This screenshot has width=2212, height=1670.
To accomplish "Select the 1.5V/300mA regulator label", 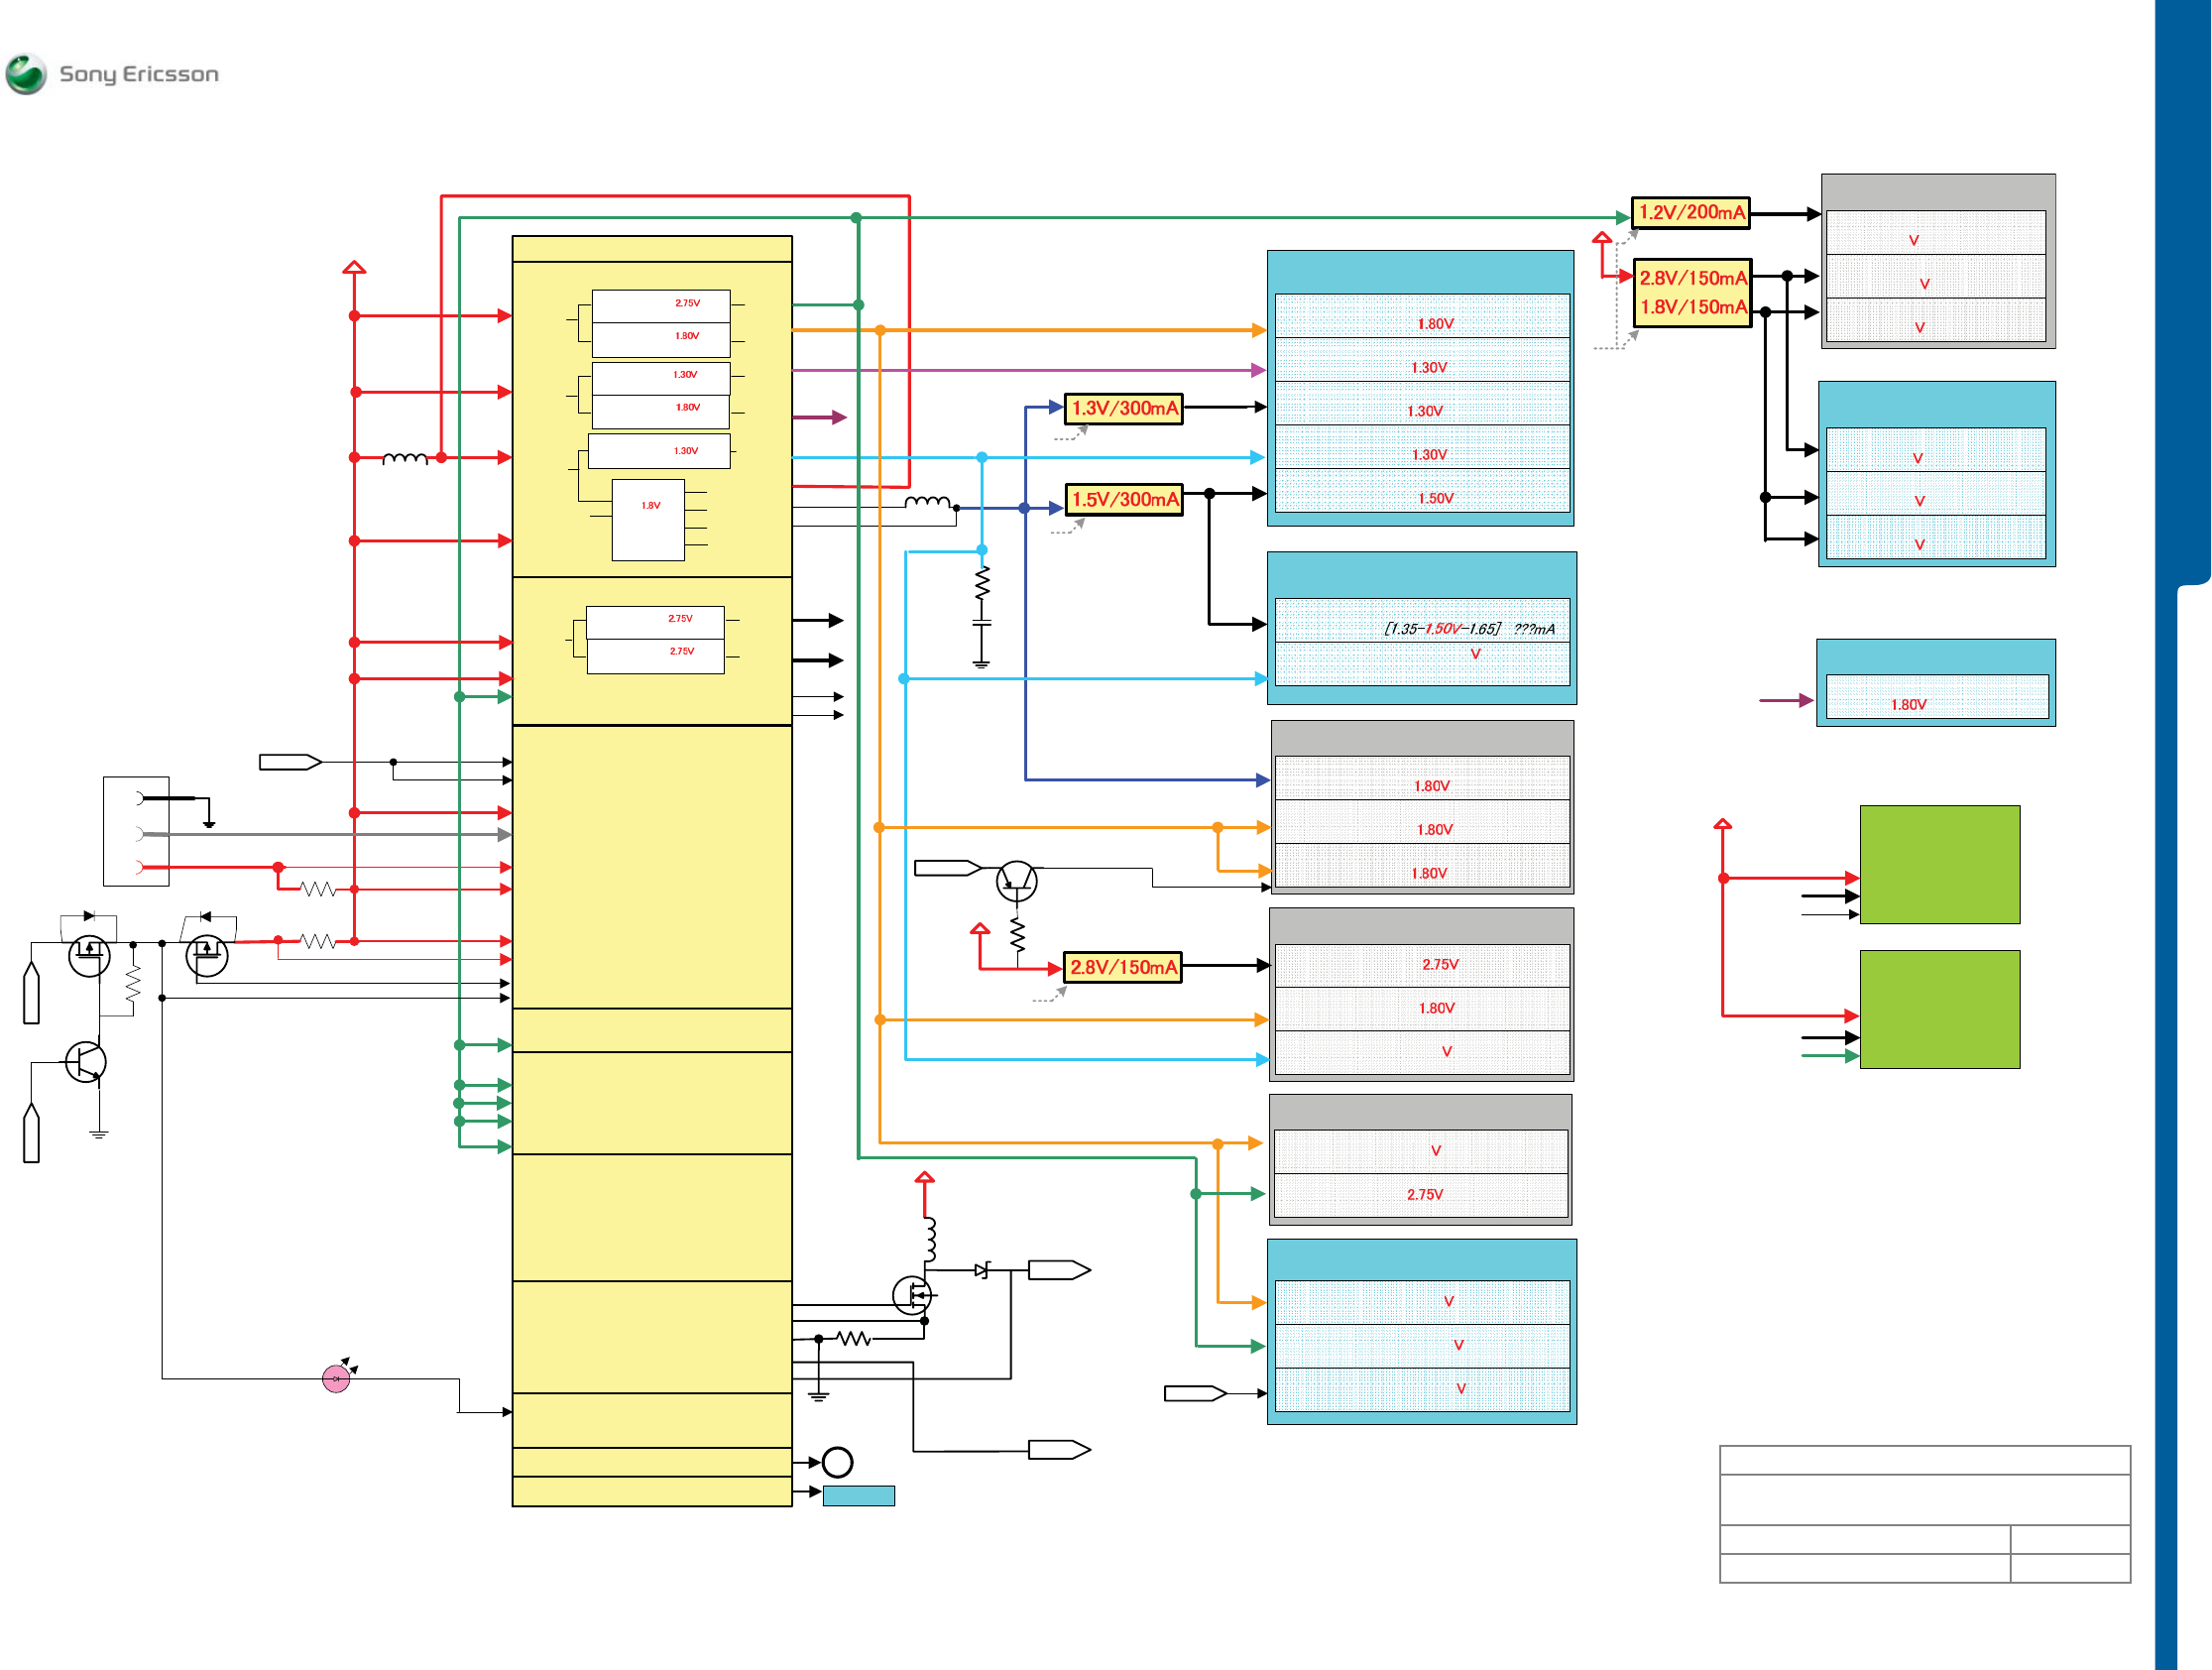I will pos(1124,499).
